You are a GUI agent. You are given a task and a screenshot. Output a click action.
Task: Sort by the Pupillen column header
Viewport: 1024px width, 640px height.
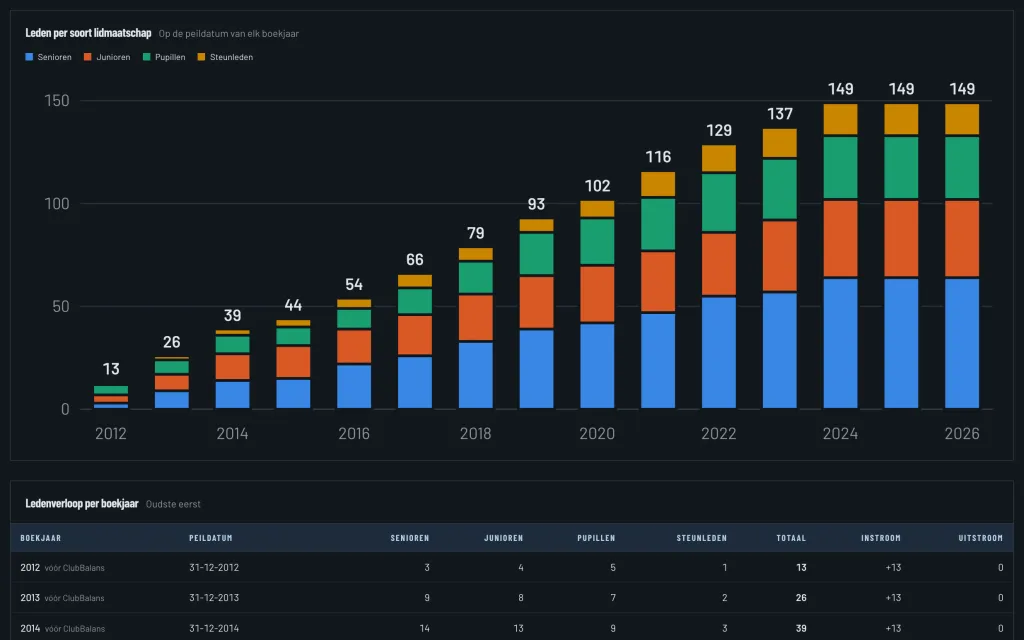coord(596,538)
